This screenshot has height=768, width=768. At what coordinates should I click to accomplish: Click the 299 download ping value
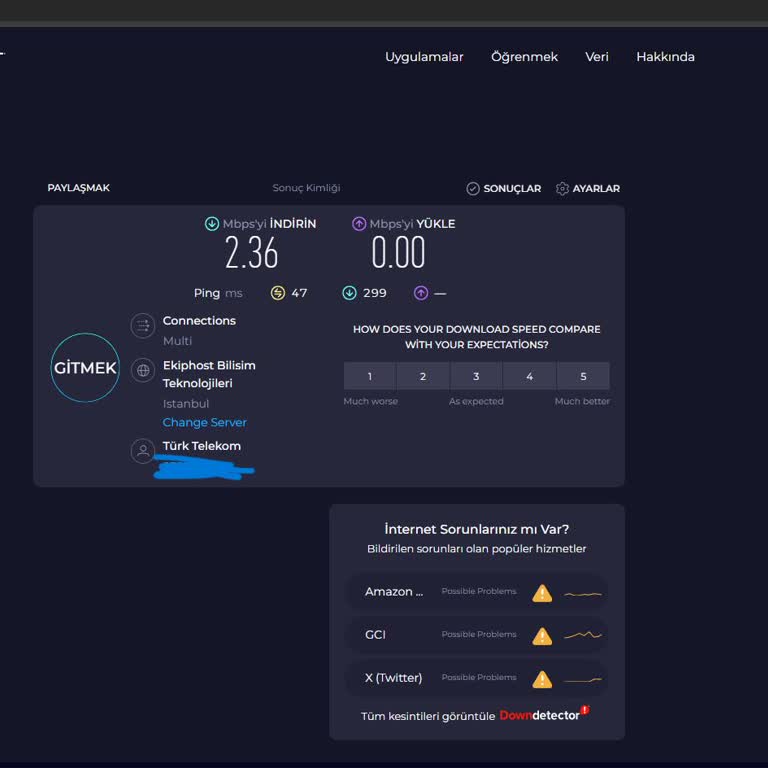pos(375,293)
